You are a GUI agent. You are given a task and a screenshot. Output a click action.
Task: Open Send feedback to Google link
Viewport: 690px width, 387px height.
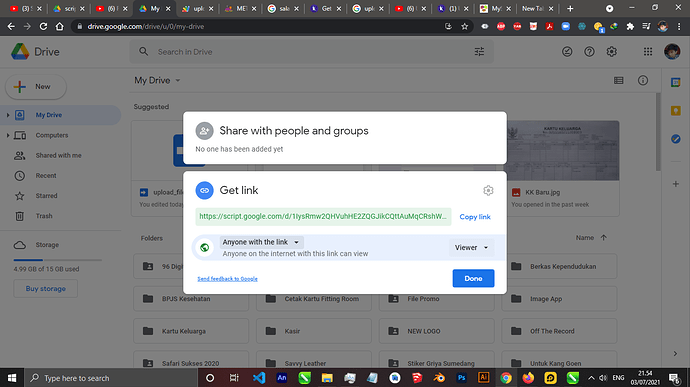click(x=228, y=279)
